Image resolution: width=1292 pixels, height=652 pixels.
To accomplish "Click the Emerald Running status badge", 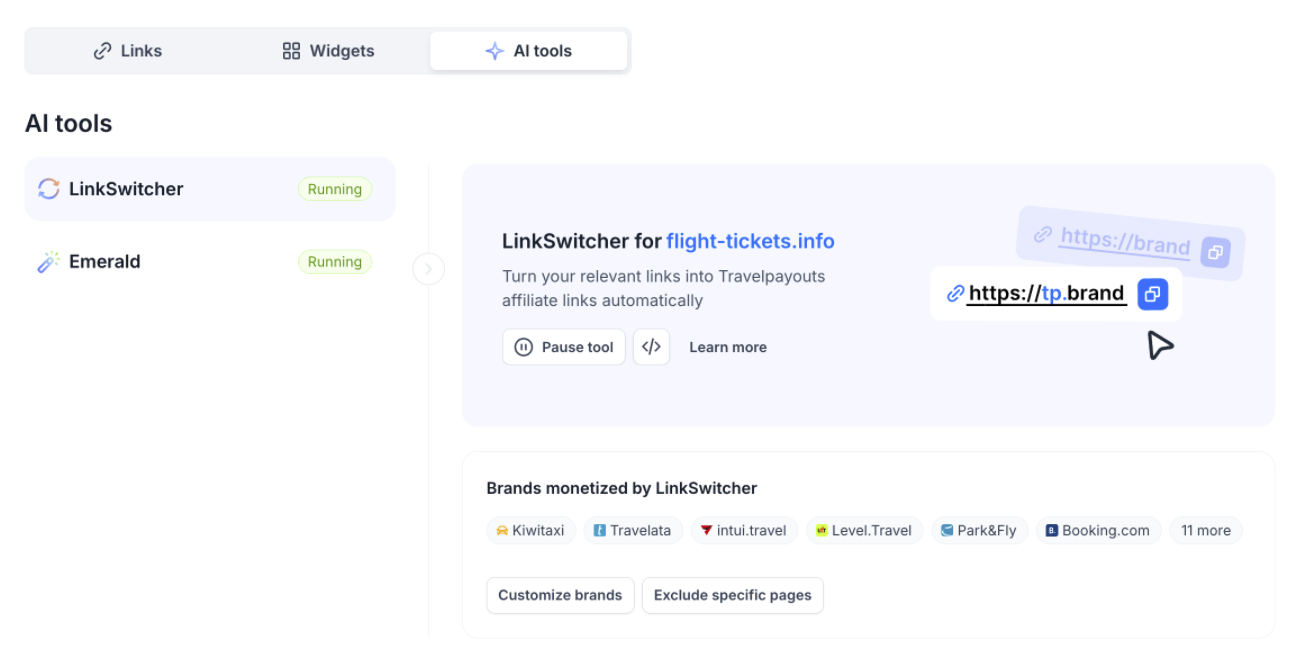I will 334,262.
